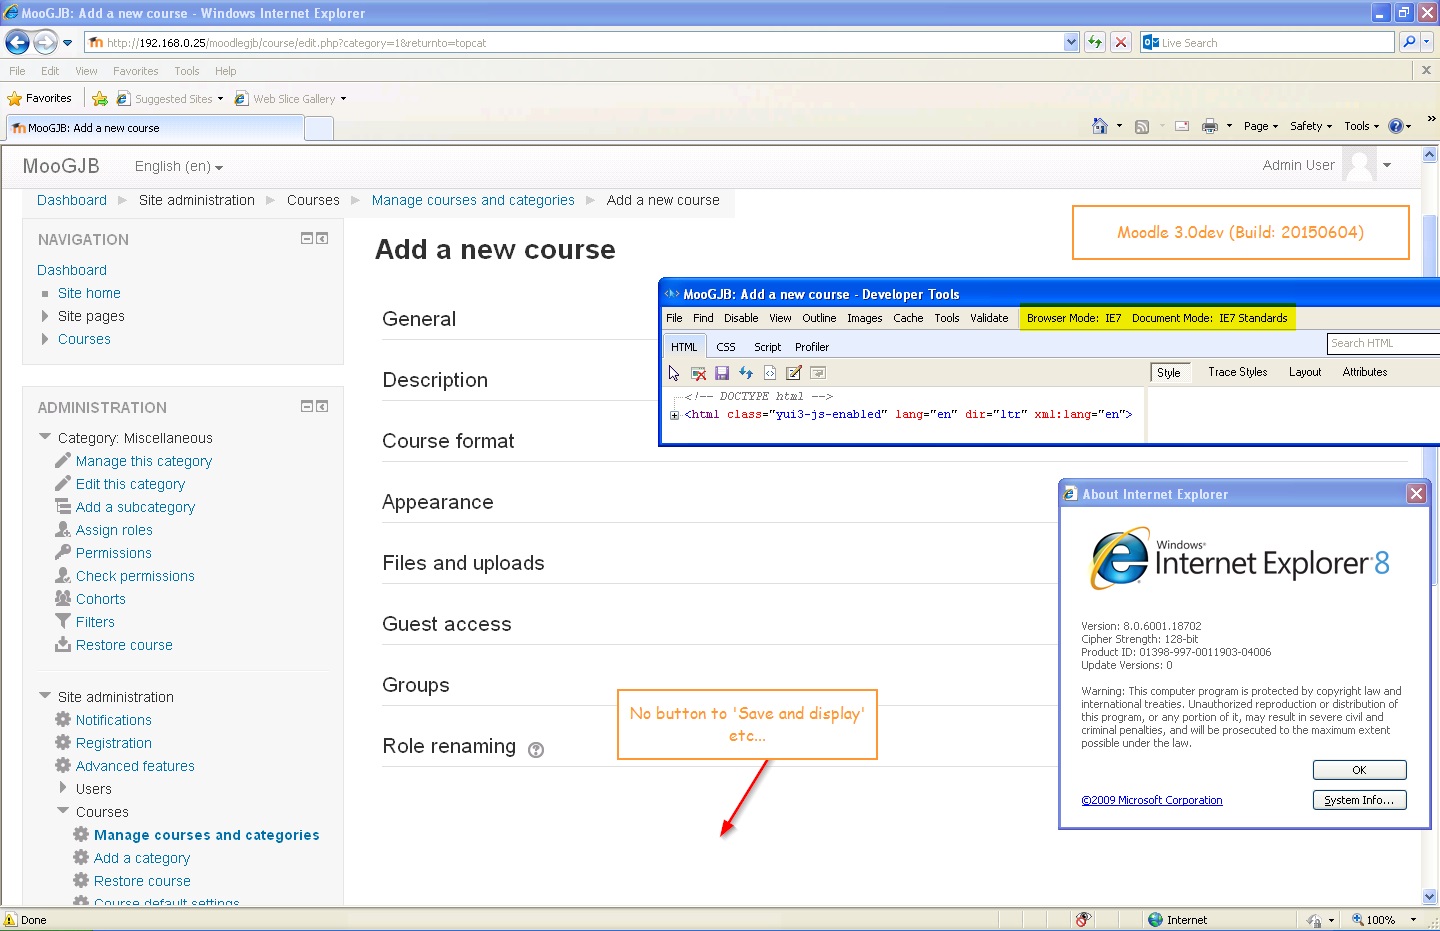
Task: Click the blue Help question mark icon
Action: (x=1396, y=126)
